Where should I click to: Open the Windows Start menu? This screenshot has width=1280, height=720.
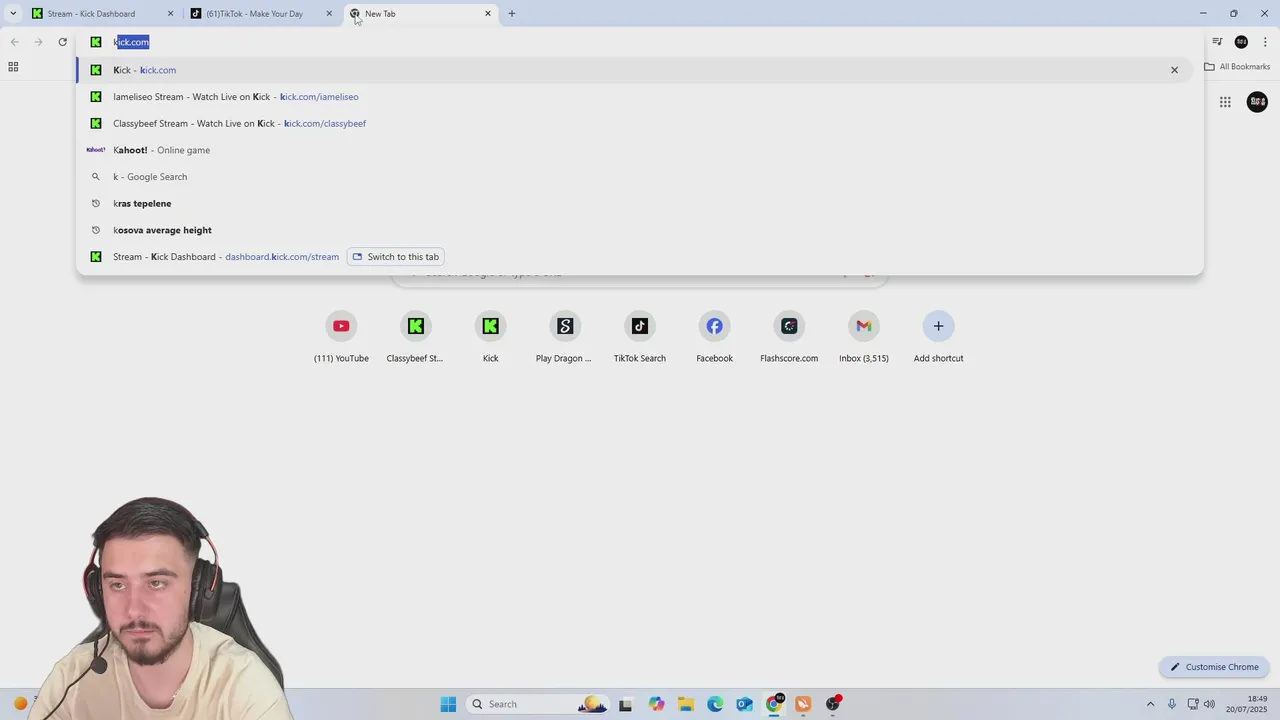click(x=448, y=704)
